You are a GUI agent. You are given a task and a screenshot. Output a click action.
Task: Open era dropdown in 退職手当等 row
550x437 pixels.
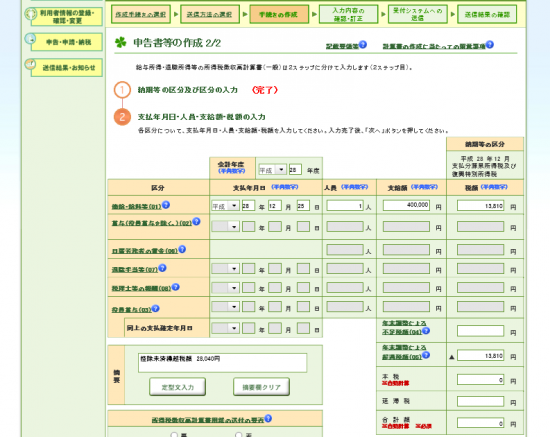pos(226,269)
